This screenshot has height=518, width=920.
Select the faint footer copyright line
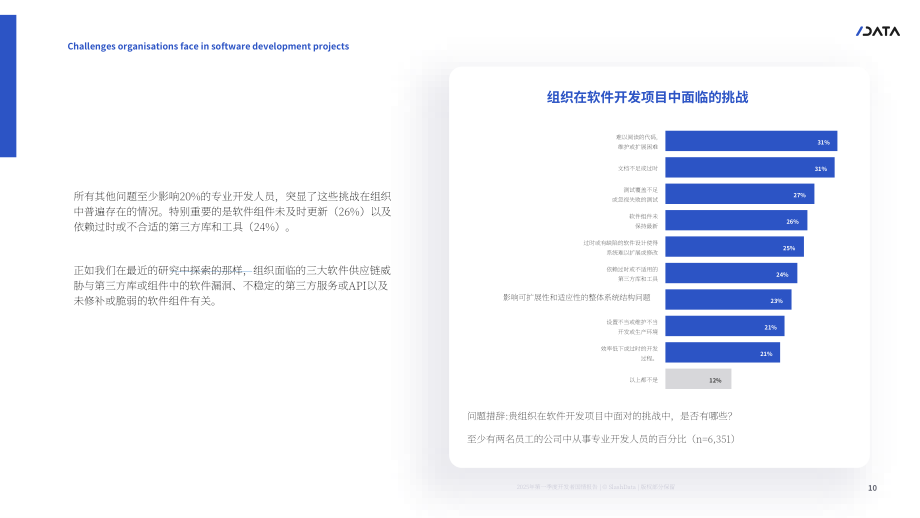[596, 487]
